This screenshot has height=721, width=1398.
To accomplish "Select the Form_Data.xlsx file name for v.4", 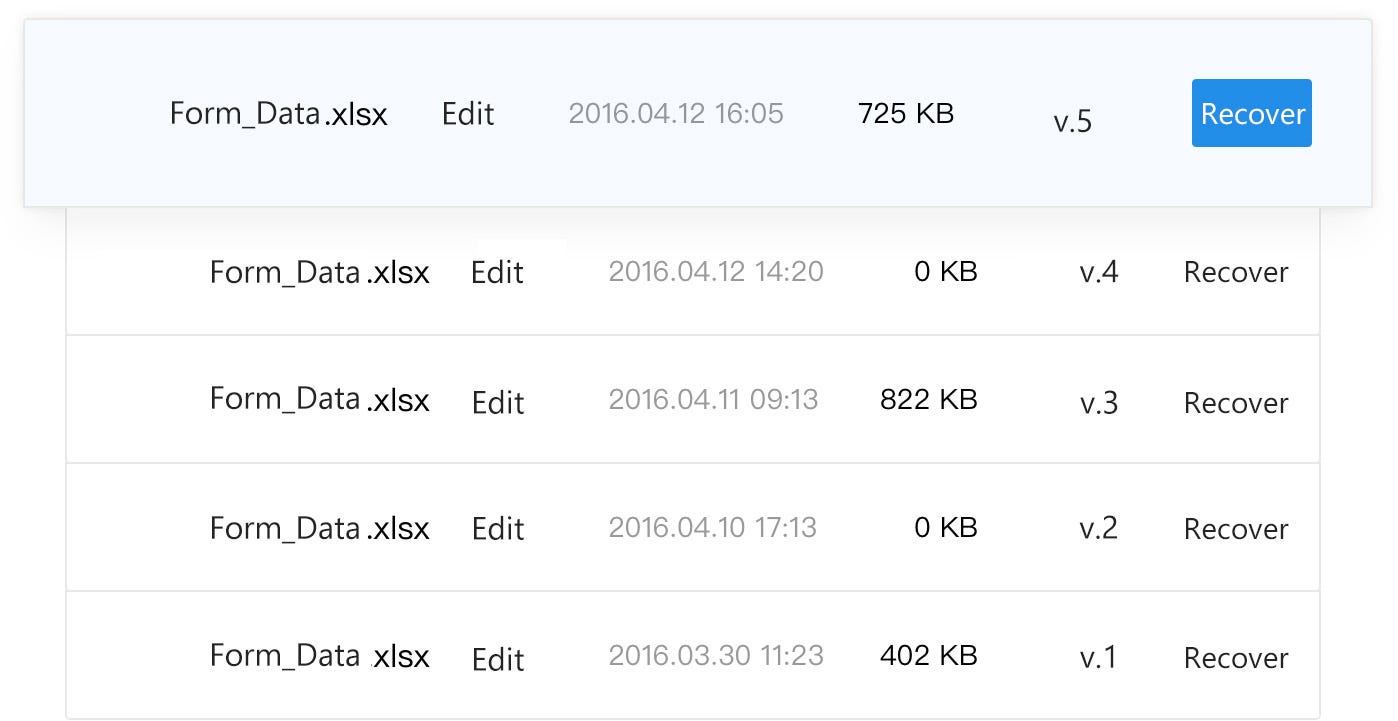I will click(319, 272).
